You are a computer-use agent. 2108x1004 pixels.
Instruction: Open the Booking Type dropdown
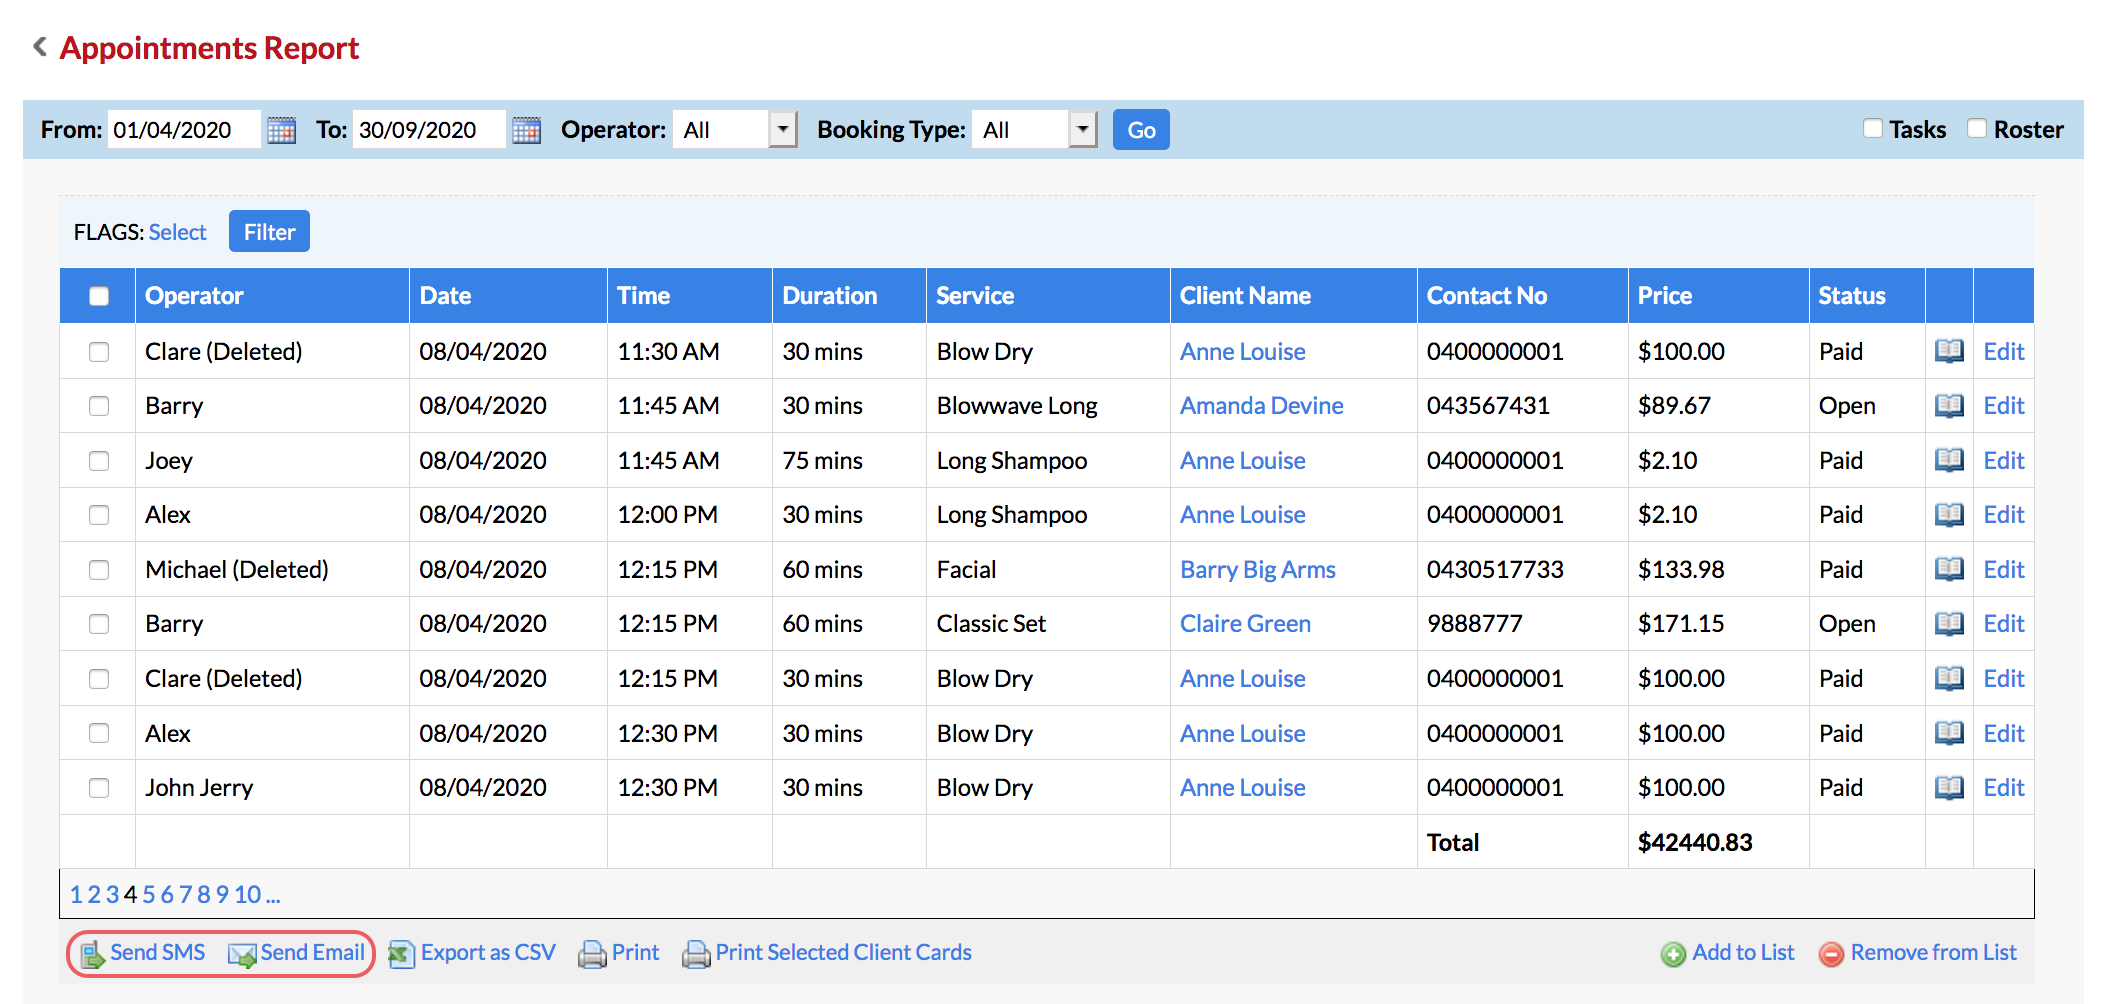point(1083,129)
